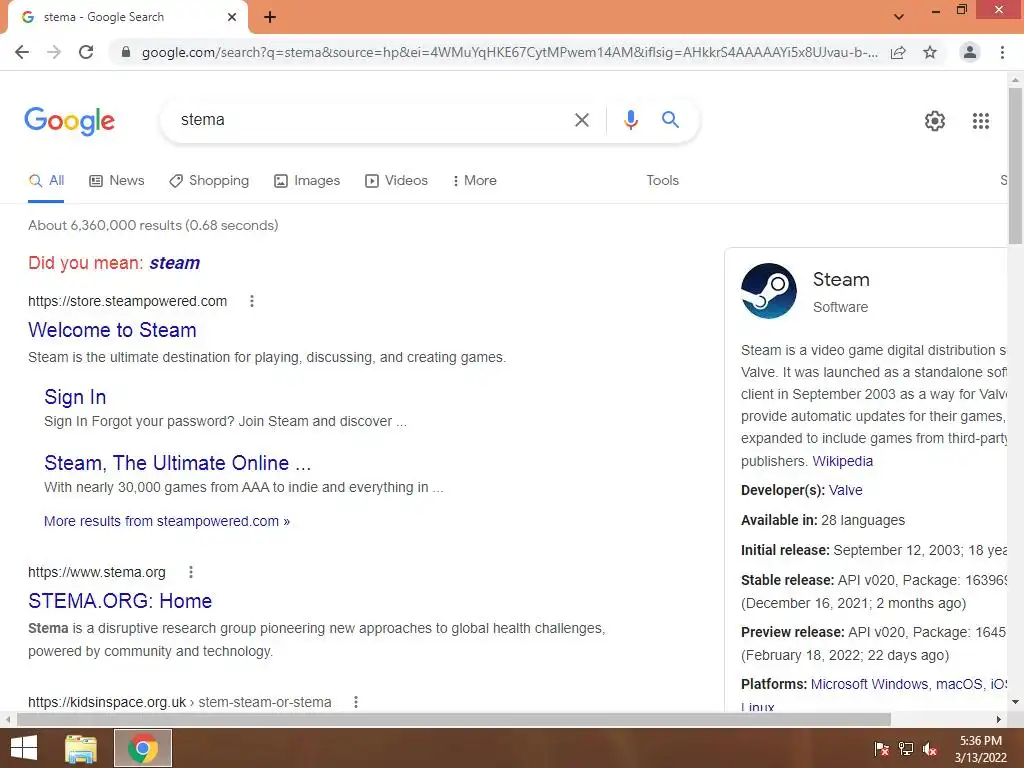Bookmark this tab with star icon

pyautogui.click(x=930, y=52)
